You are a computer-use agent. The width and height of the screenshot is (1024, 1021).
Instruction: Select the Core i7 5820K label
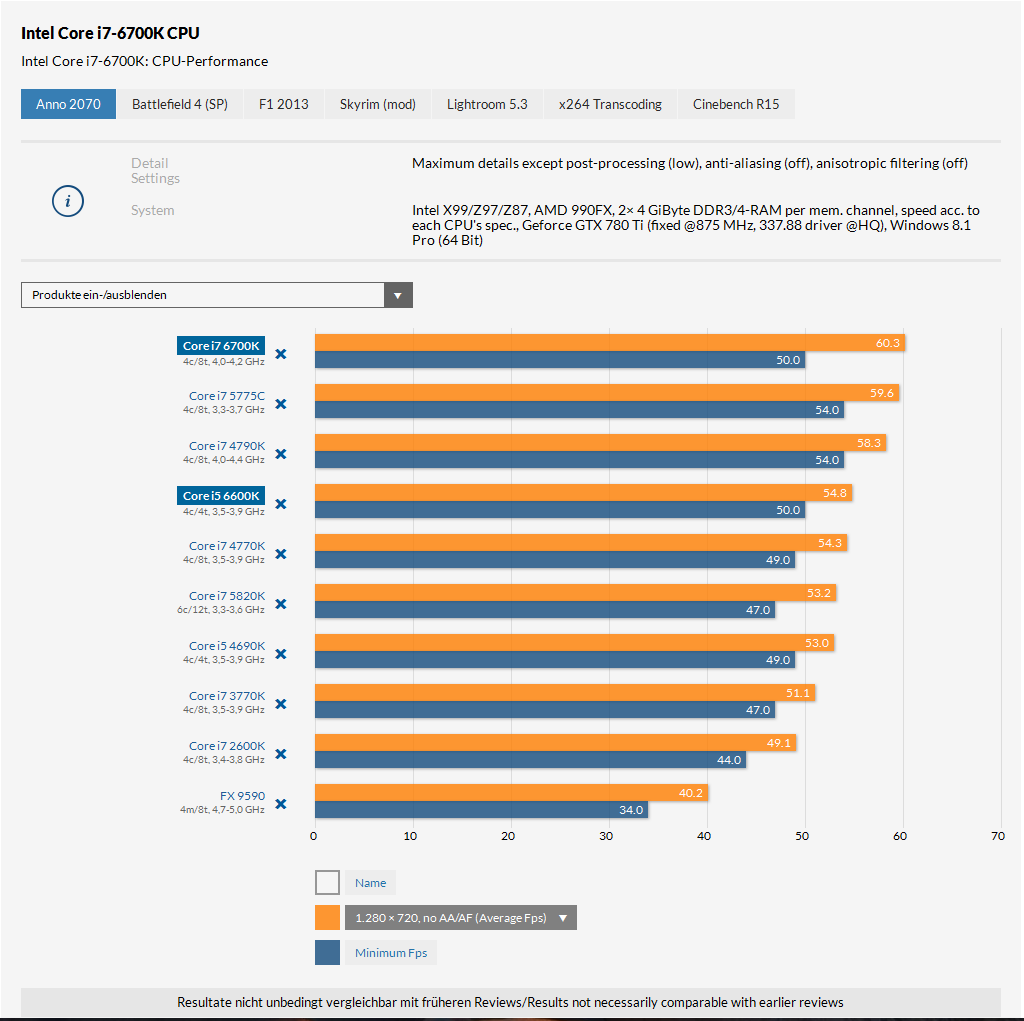[x=227, y=596]
